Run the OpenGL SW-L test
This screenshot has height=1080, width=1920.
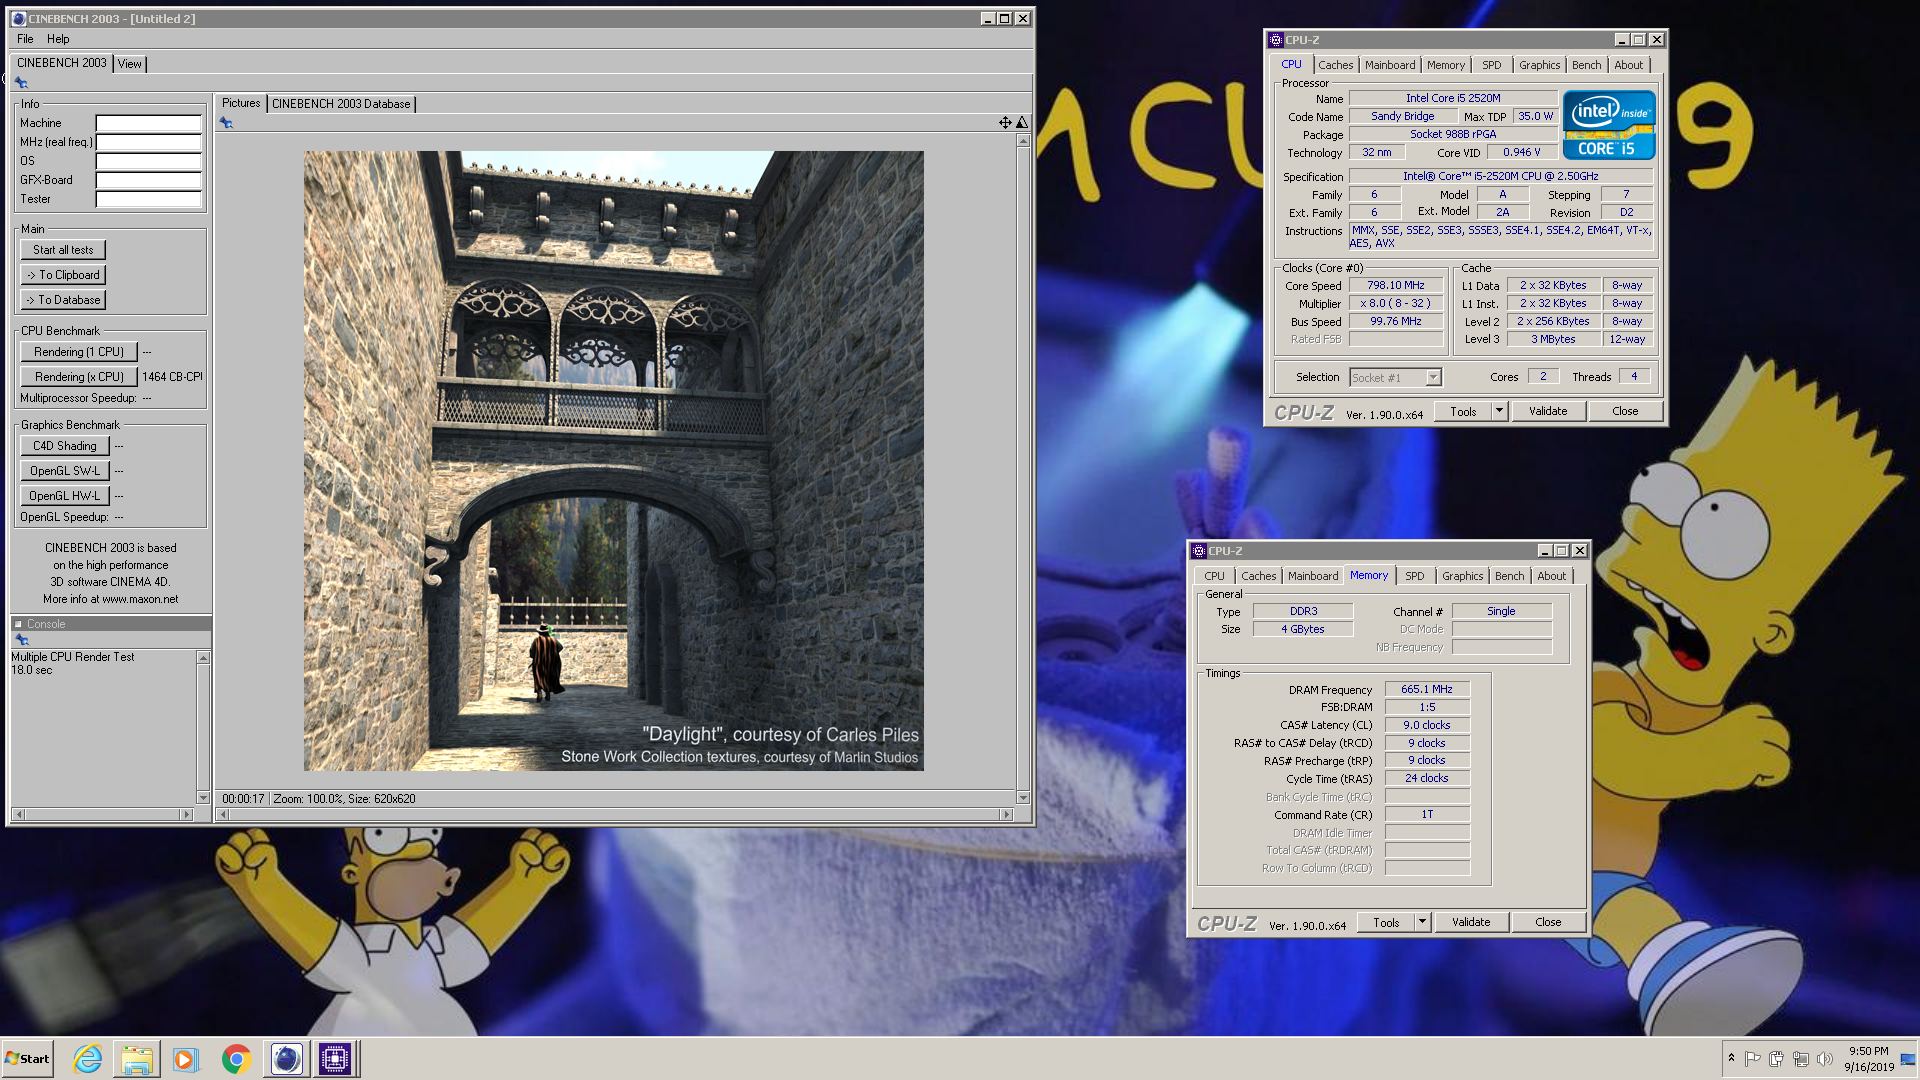coord(65,471)
